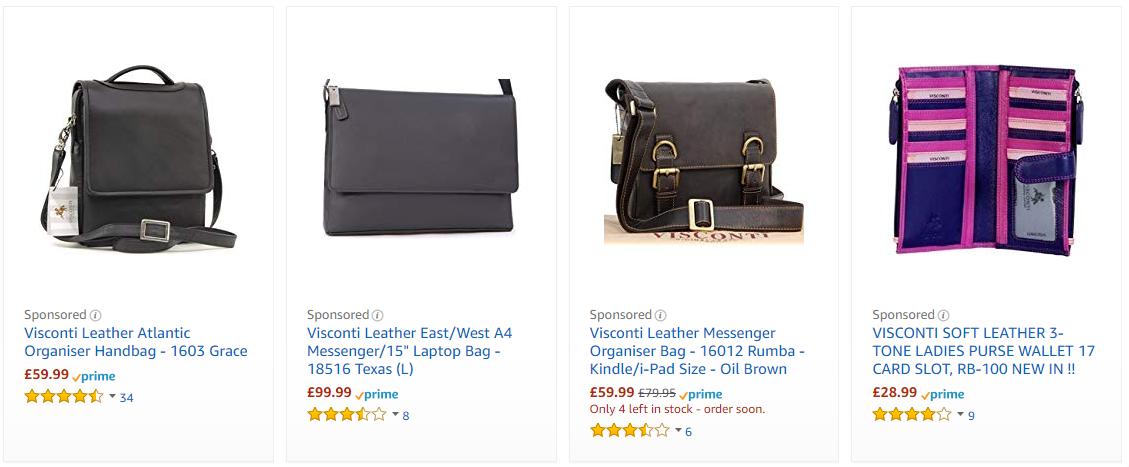
Task: Click the black Atlantic handbag product image
Action: point(138,158)
